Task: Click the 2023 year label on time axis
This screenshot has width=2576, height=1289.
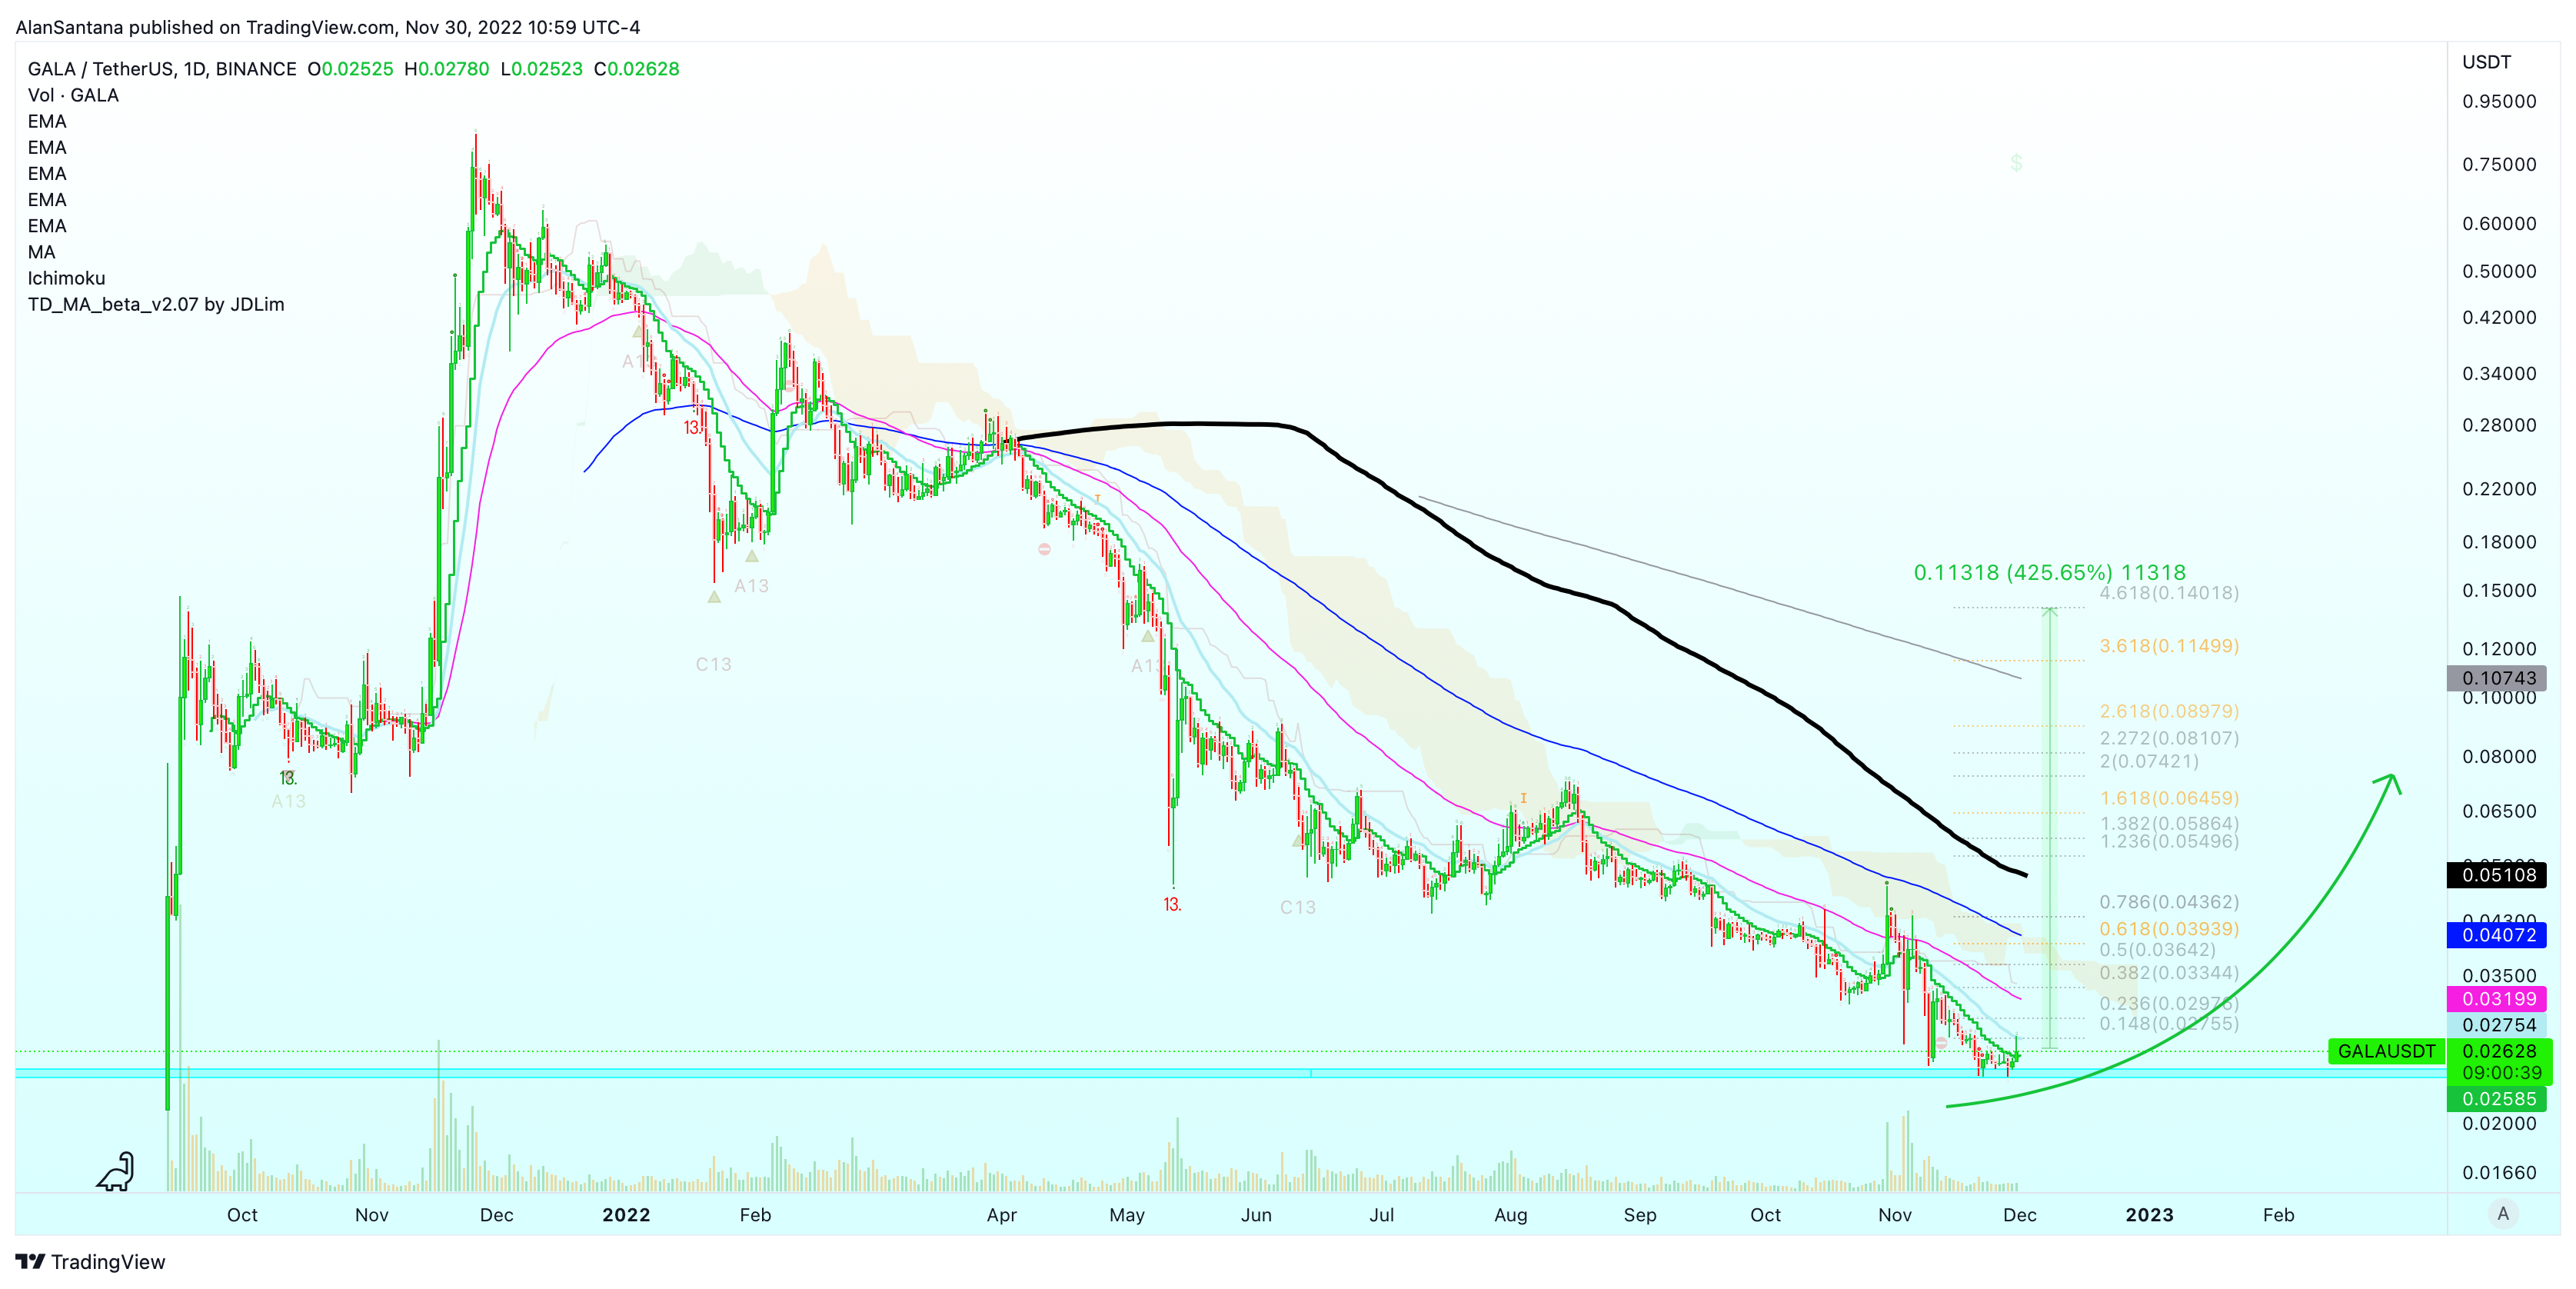Action: click(2149, 1215)
